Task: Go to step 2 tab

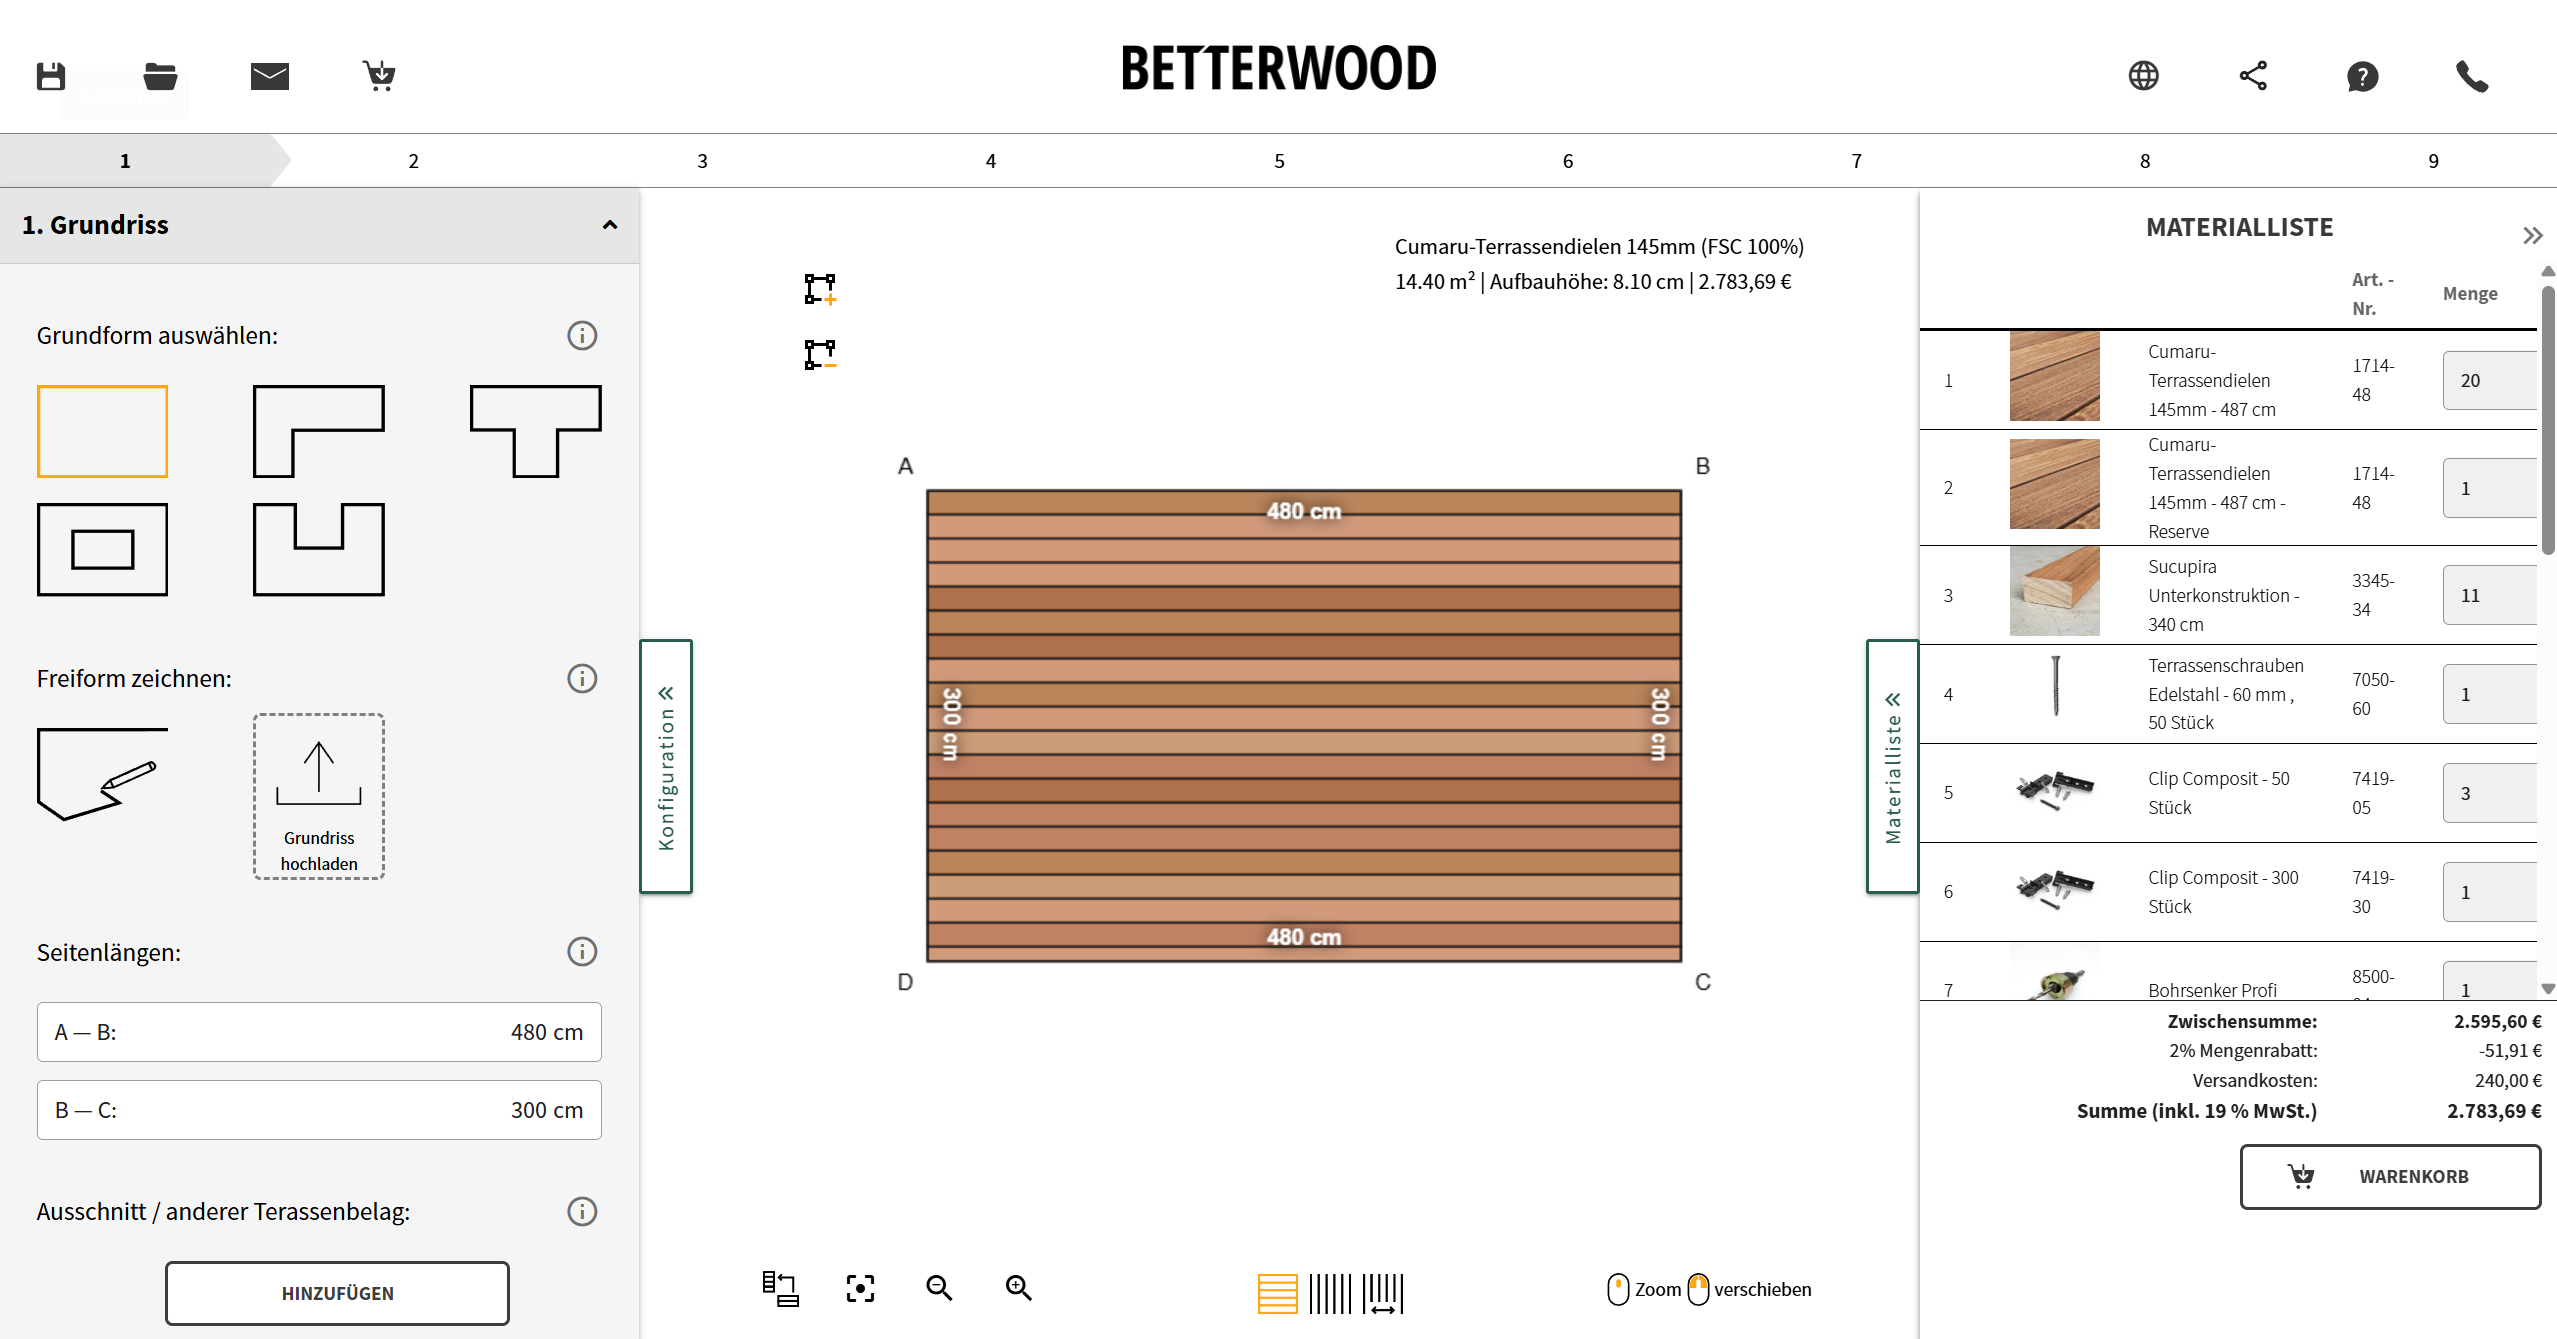Action: pos(413,161)
